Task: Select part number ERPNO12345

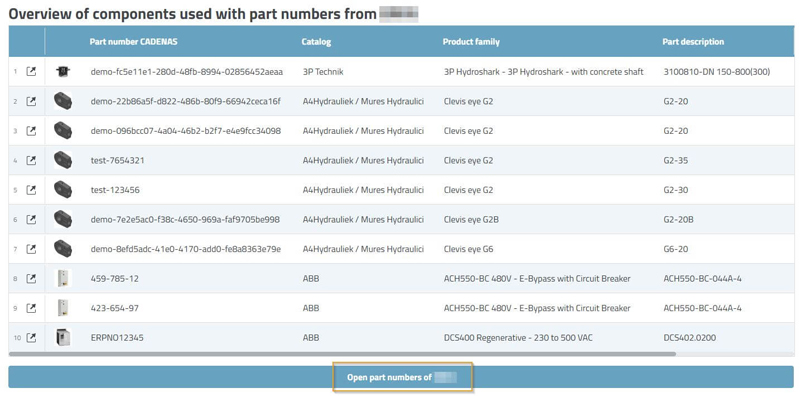Action: 117,338
